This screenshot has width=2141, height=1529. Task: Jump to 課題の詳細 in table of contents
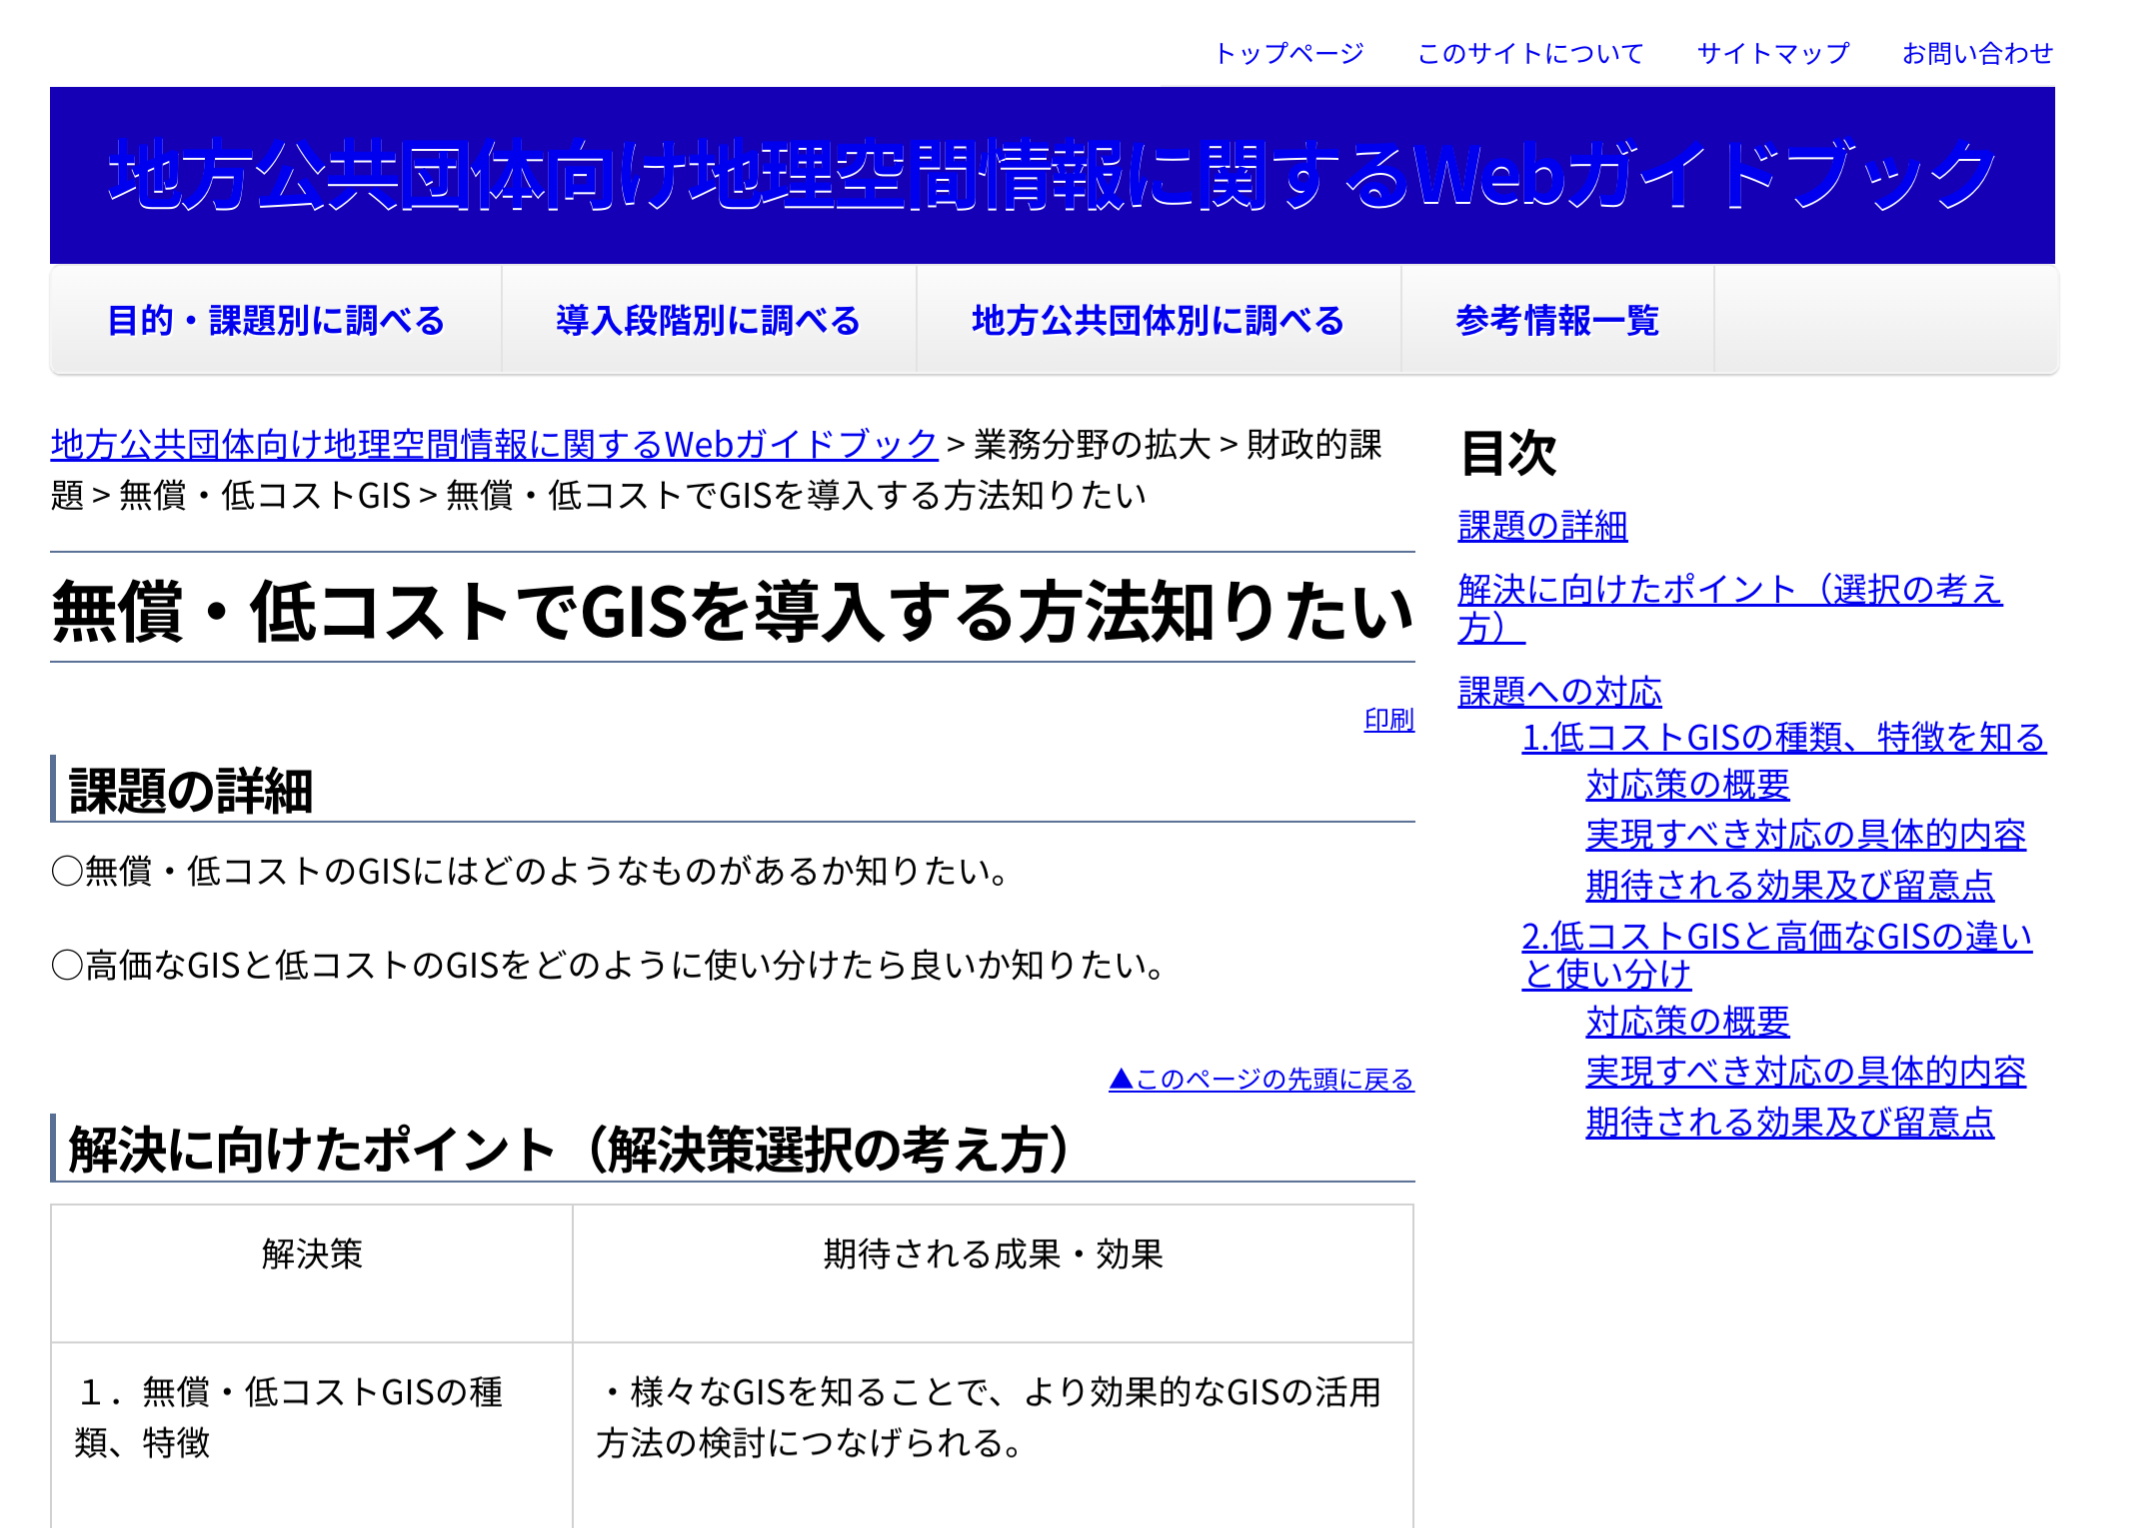point(1542,526)
